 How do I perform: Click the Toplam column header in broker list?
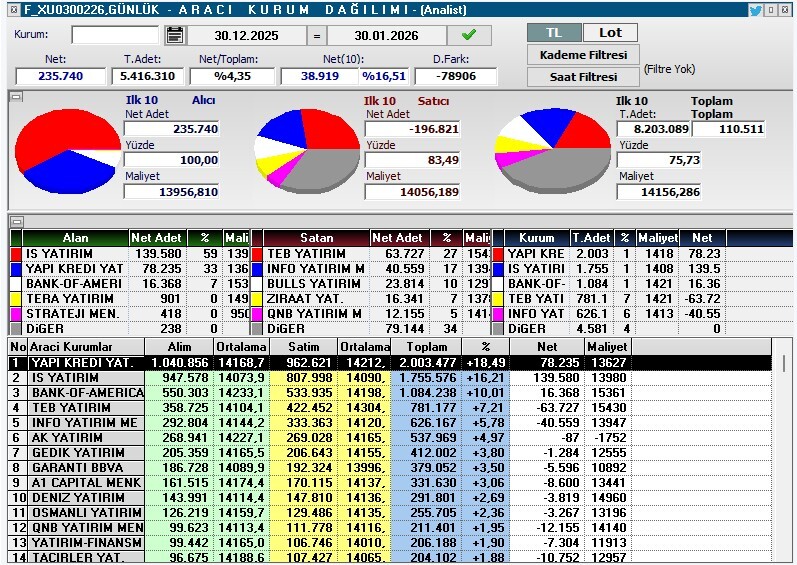point(425,345)
